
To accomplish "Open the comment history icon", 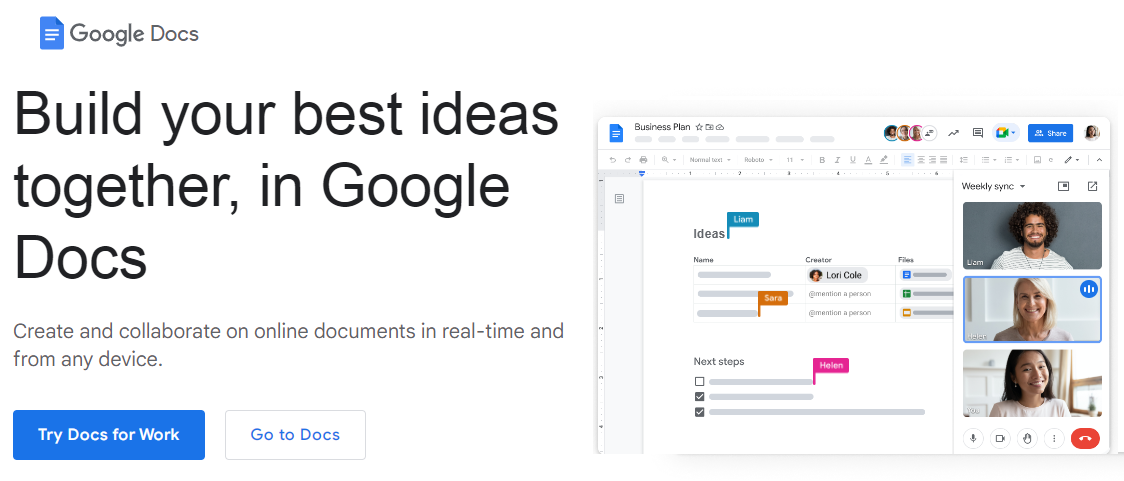I will (x=978, y=133).
